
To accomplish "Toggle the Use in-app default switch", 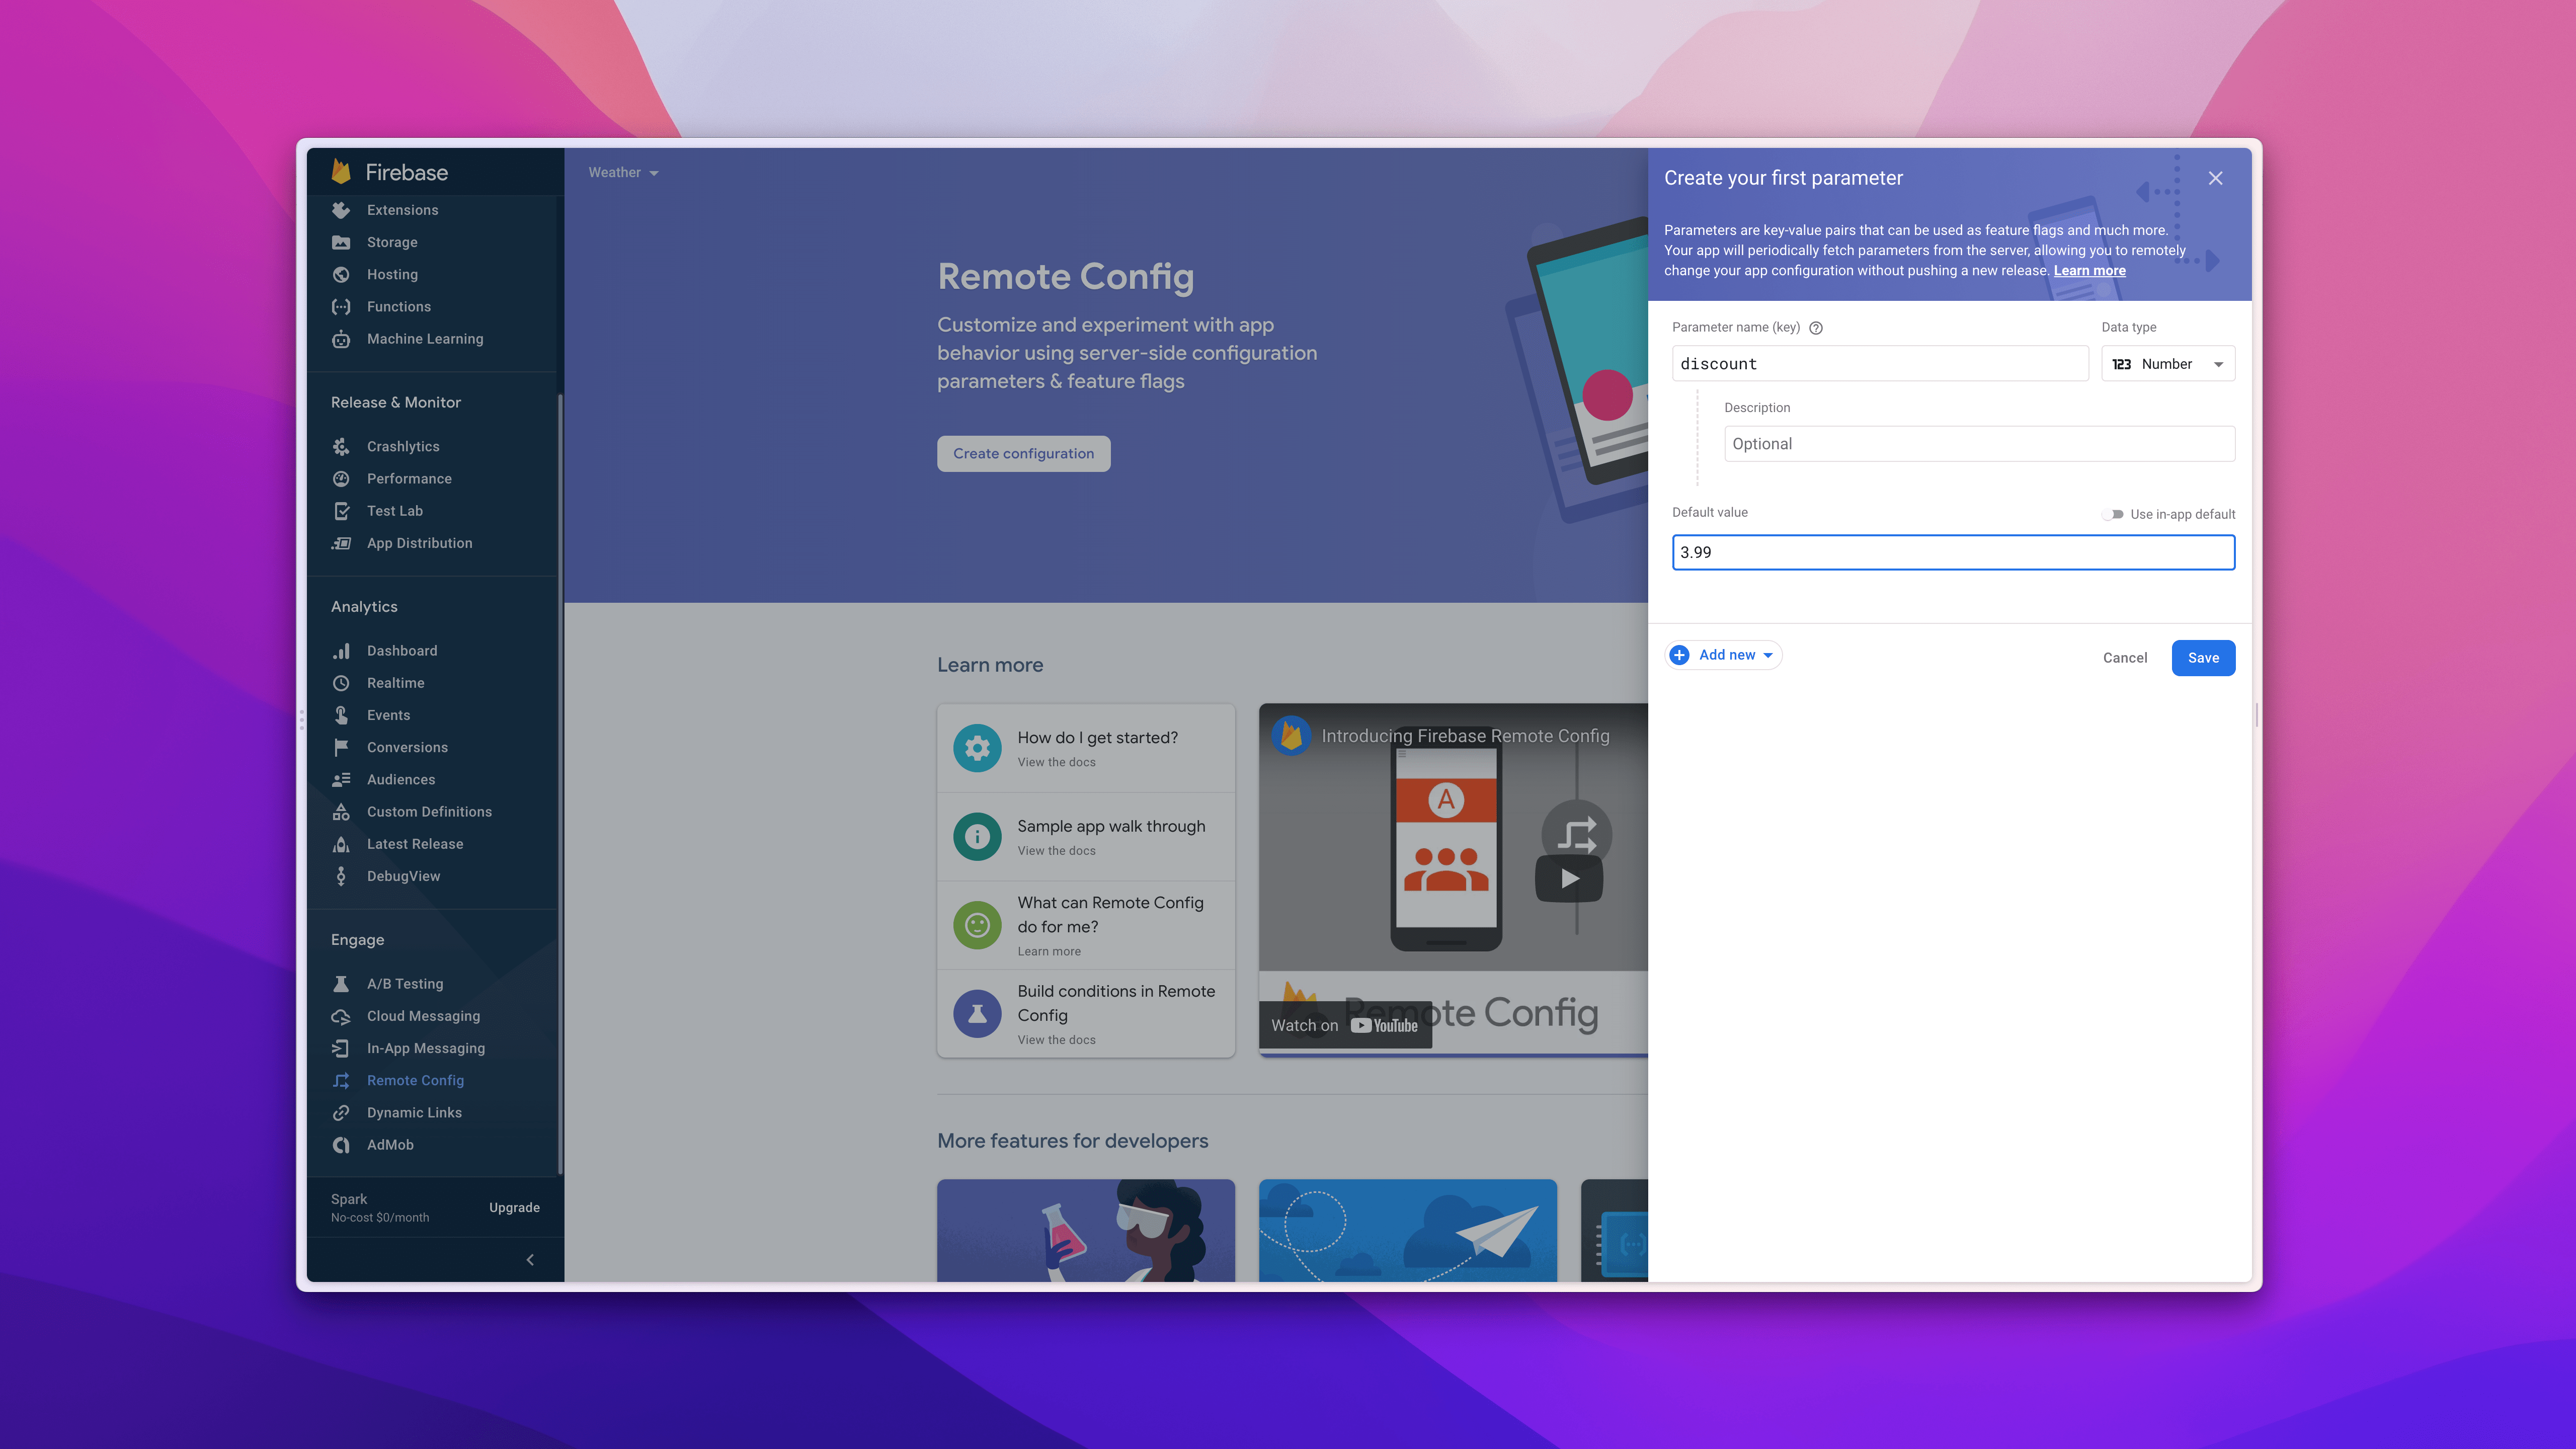I will [2112, 514].
